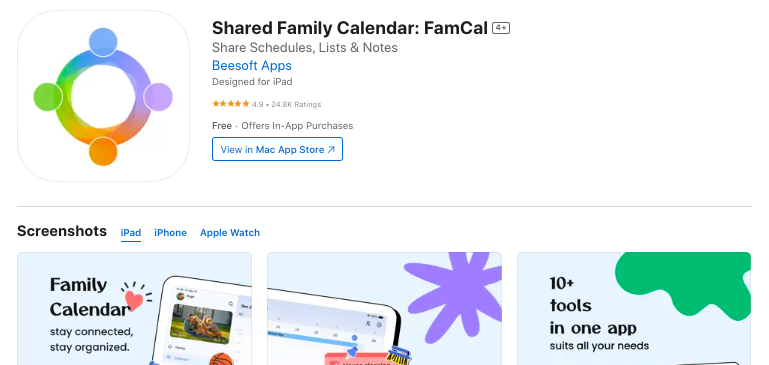Select the iPad screenshots tab
This screenshot has width=769, height=365.
131,233
